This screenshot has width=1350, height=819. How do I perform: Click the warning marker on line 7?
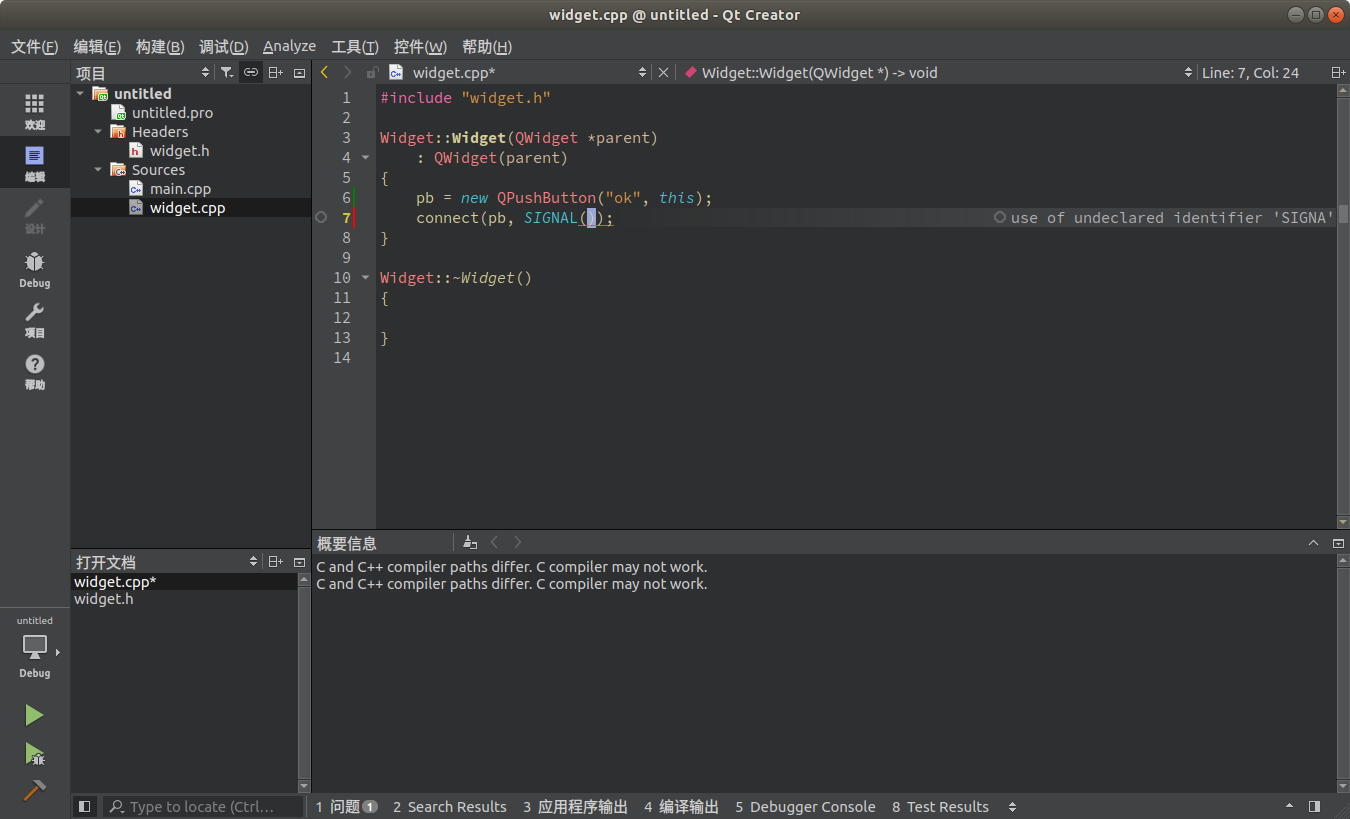(x=321, y=217)
